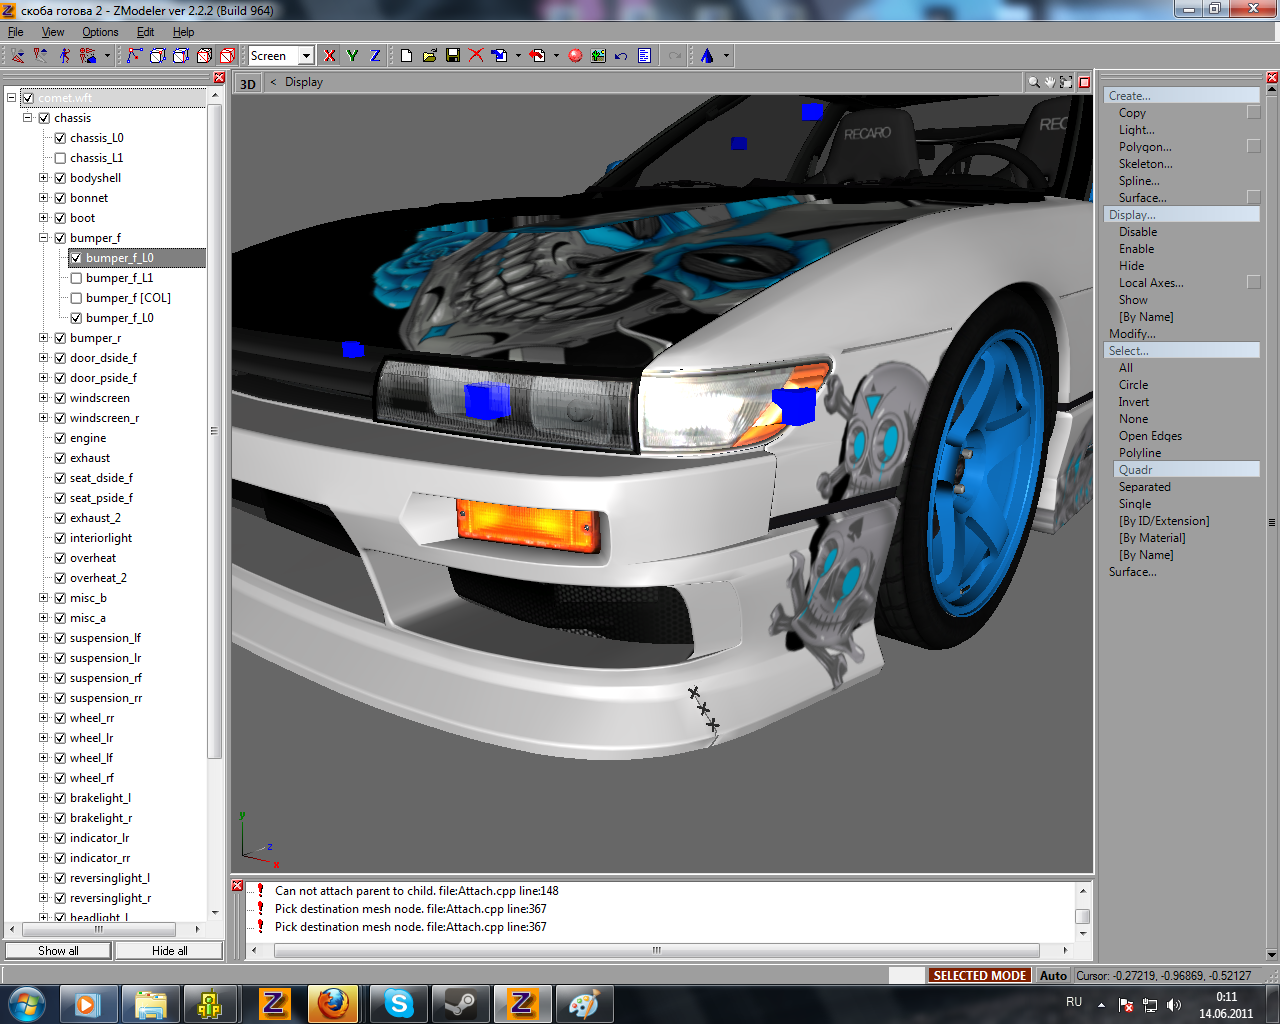Enable the chassis_L1 checkbox
This screenshot has width=1280, height=1024.
60,158
